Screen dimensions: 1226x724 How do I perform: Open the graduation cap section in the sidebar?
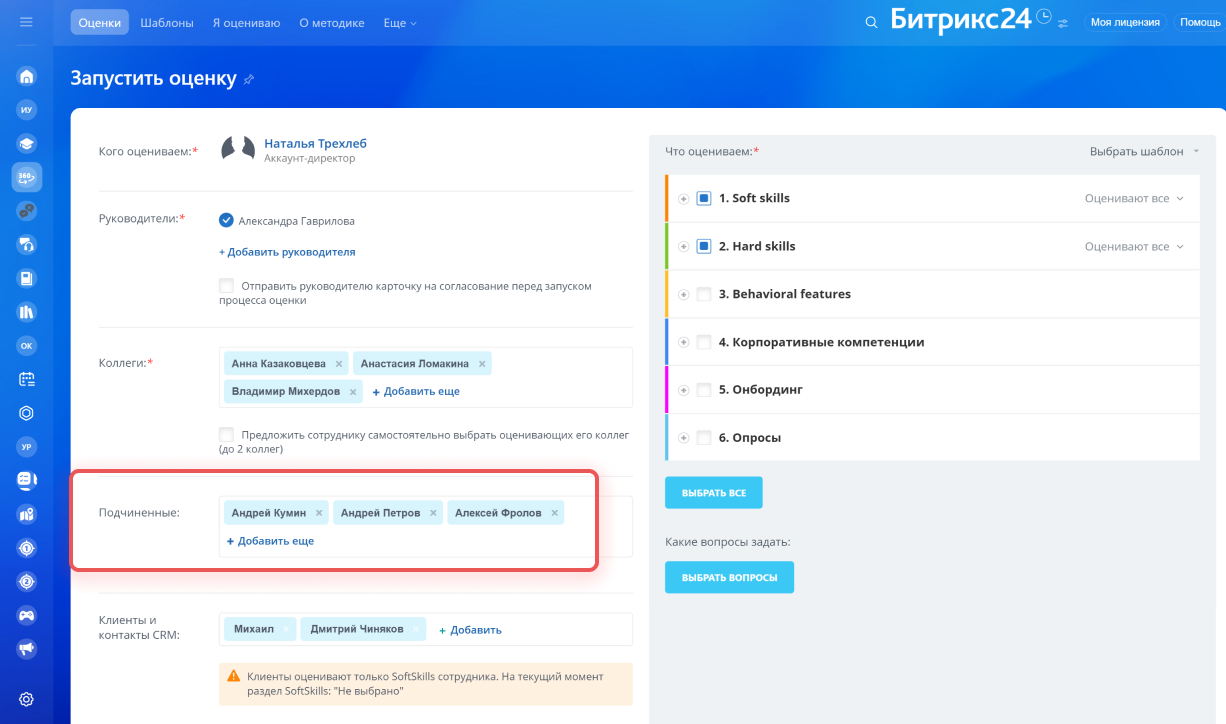click(x=27, y=143)
